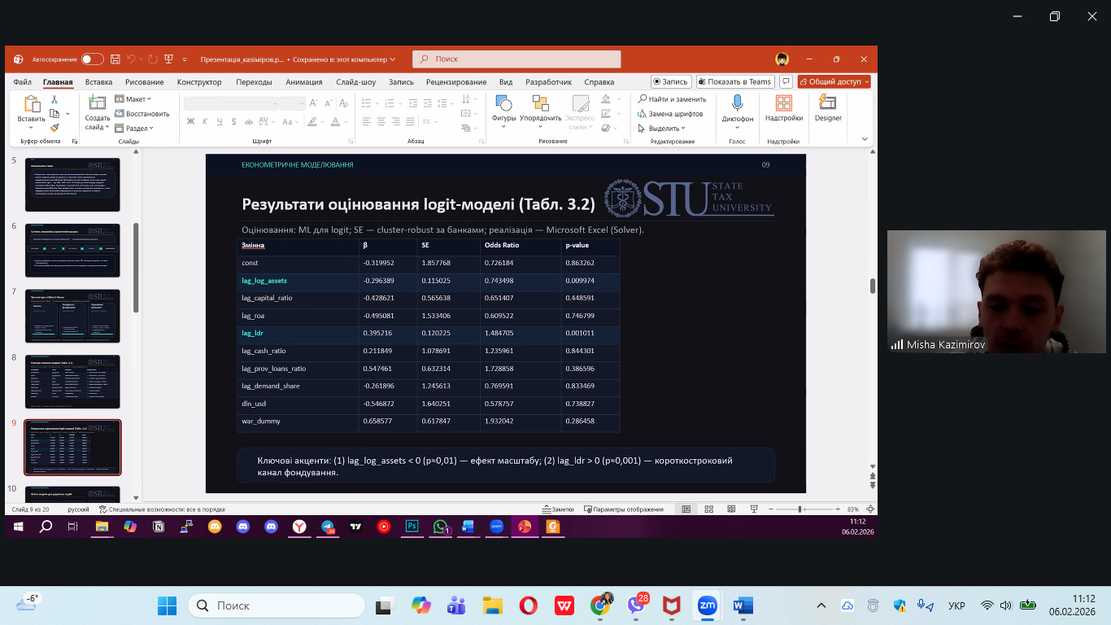1111x625 pixels.
Task: Adjust the zoom slider in the status bar
Action: 801,509
